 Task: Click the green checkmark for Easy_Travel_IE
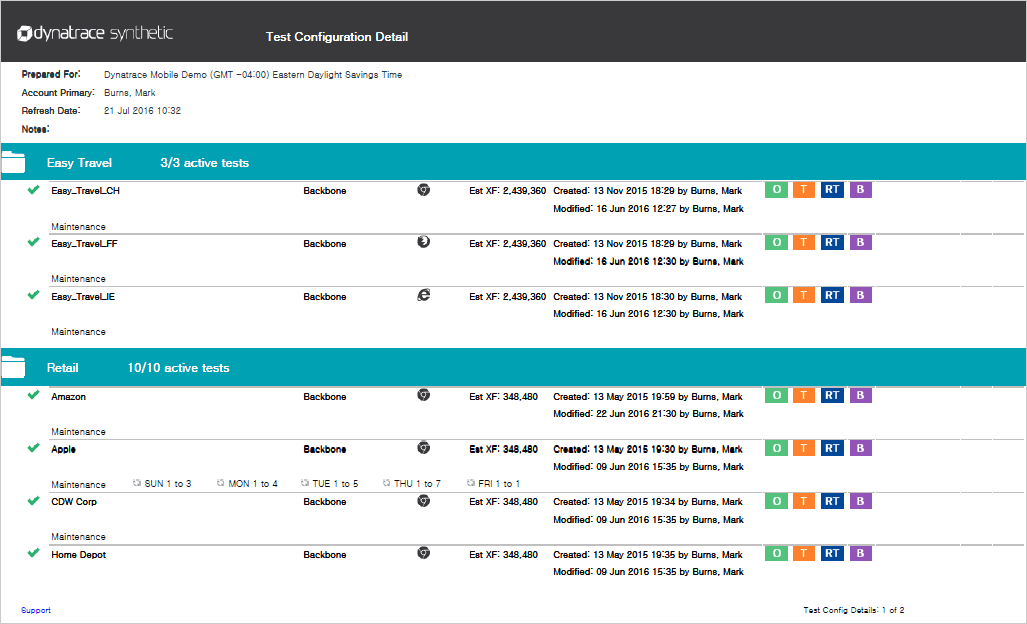[33, 295]
